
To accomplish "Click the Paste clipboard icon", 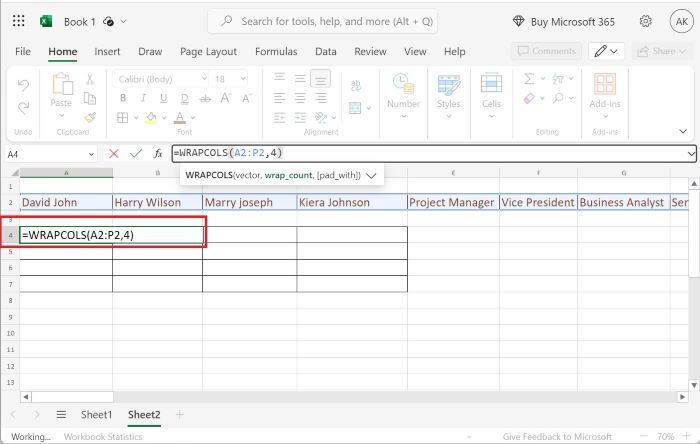I will pyautogui.click(x=62, y=84).
